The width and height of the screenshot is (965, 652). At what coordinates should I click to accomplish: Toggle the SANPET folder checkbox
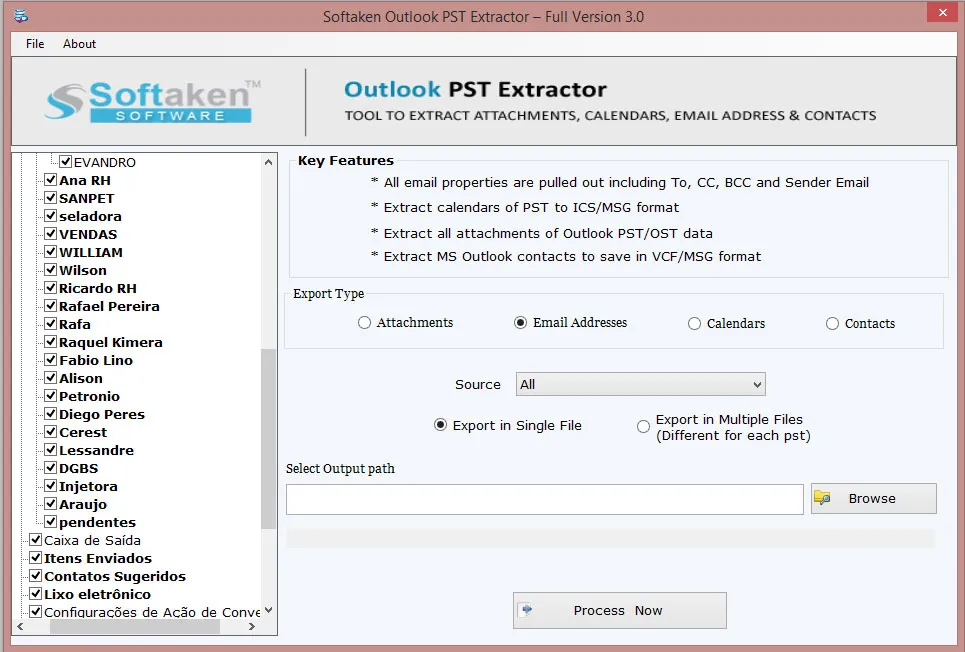coord(51,198)
